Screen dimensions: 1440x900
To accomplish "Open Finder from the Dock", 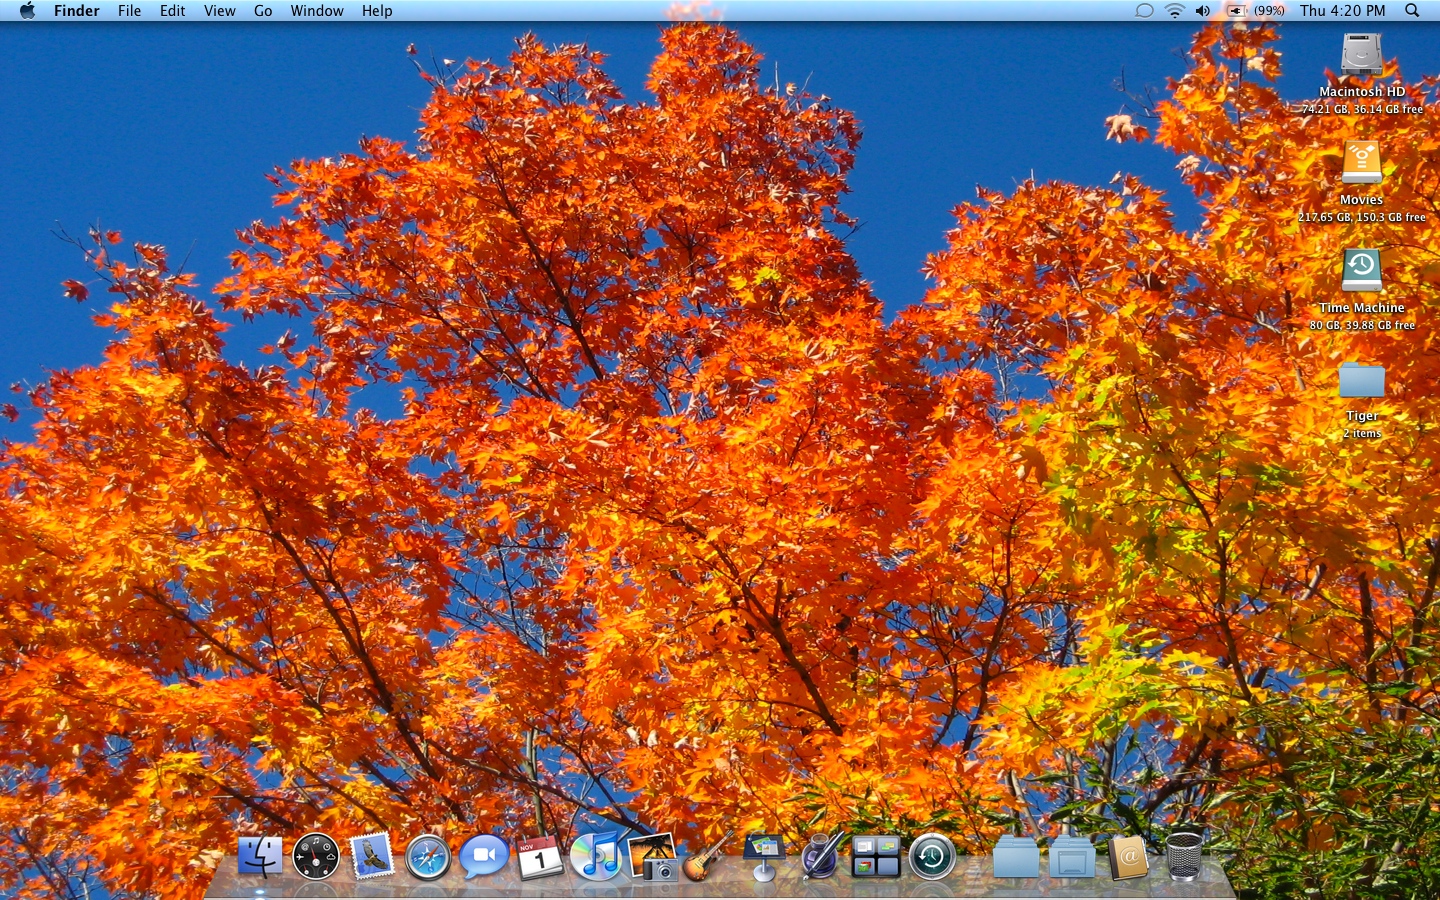I will tap(260, 857).
